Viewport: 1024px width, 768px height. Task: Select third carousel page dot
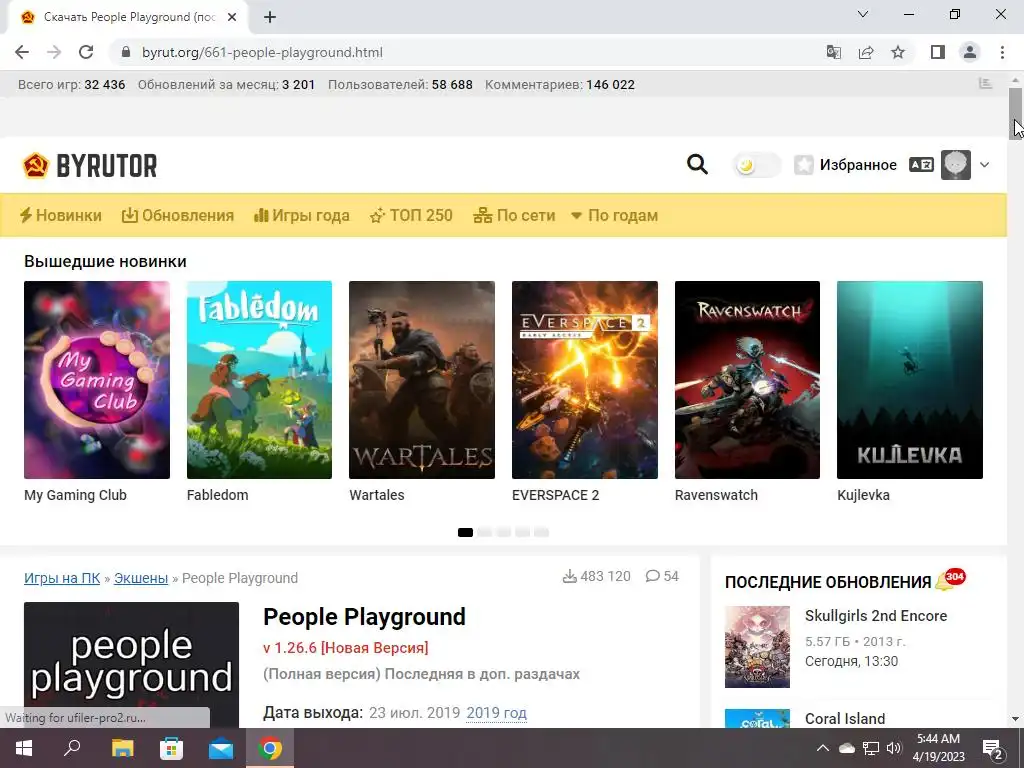[503, 532]
